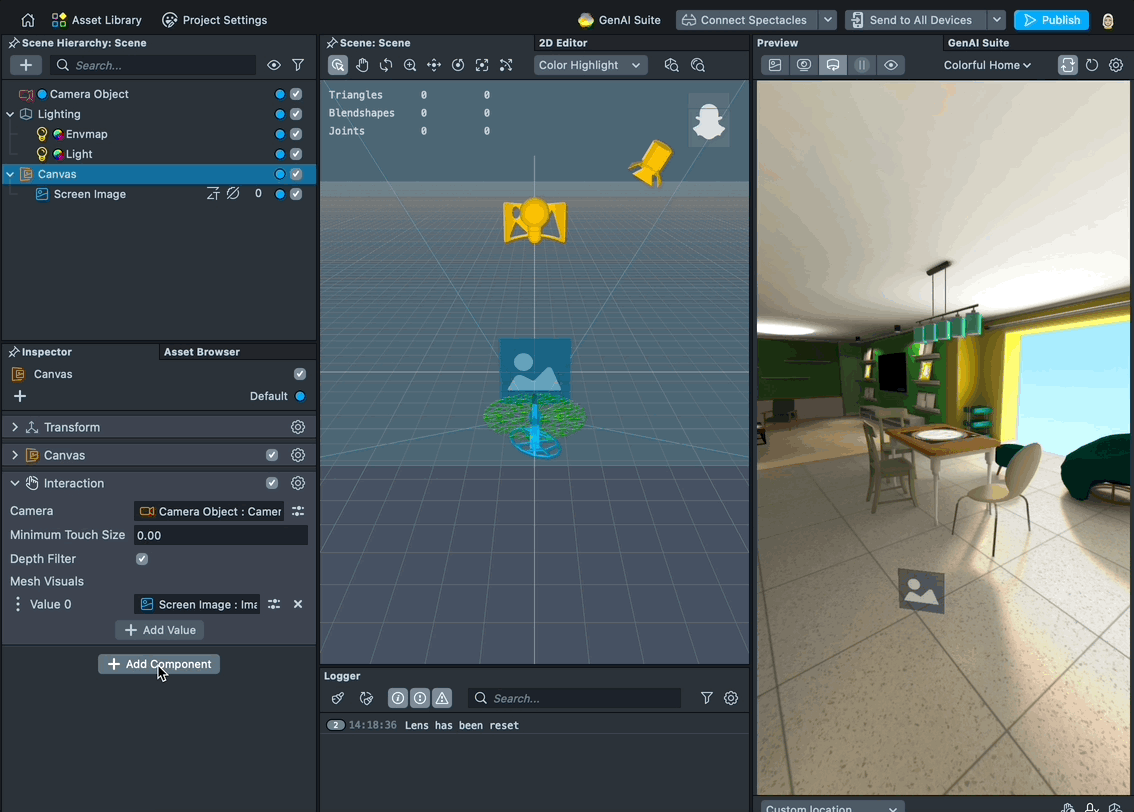Select the Pan tool in the Scene toolbar
Viewport: 1134px width, 812px height.
[x=362, y=64]
